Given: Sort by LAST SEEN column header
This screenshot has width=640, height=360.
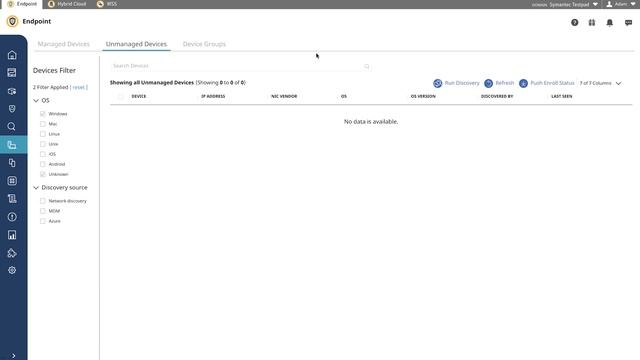Looking at the screenshot, I should pos(562,97).
